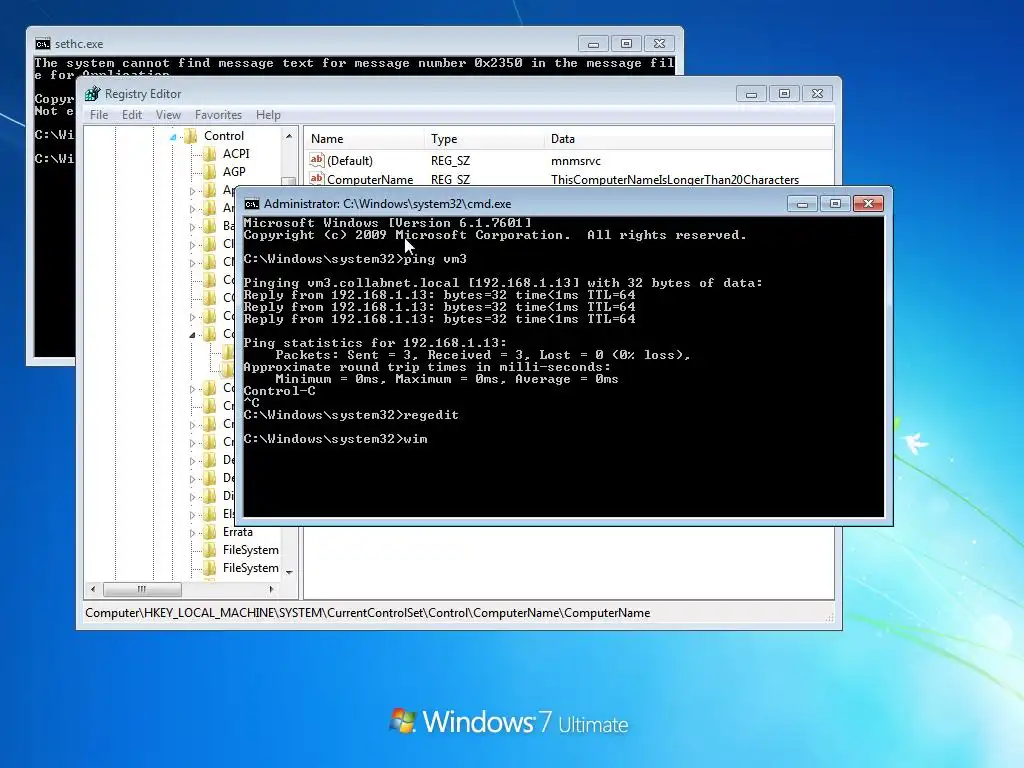Click the 'ping vm3' command line
The width and height of the screenshot is (1024, 768).
pyautogui.click(x=355, y=259)
